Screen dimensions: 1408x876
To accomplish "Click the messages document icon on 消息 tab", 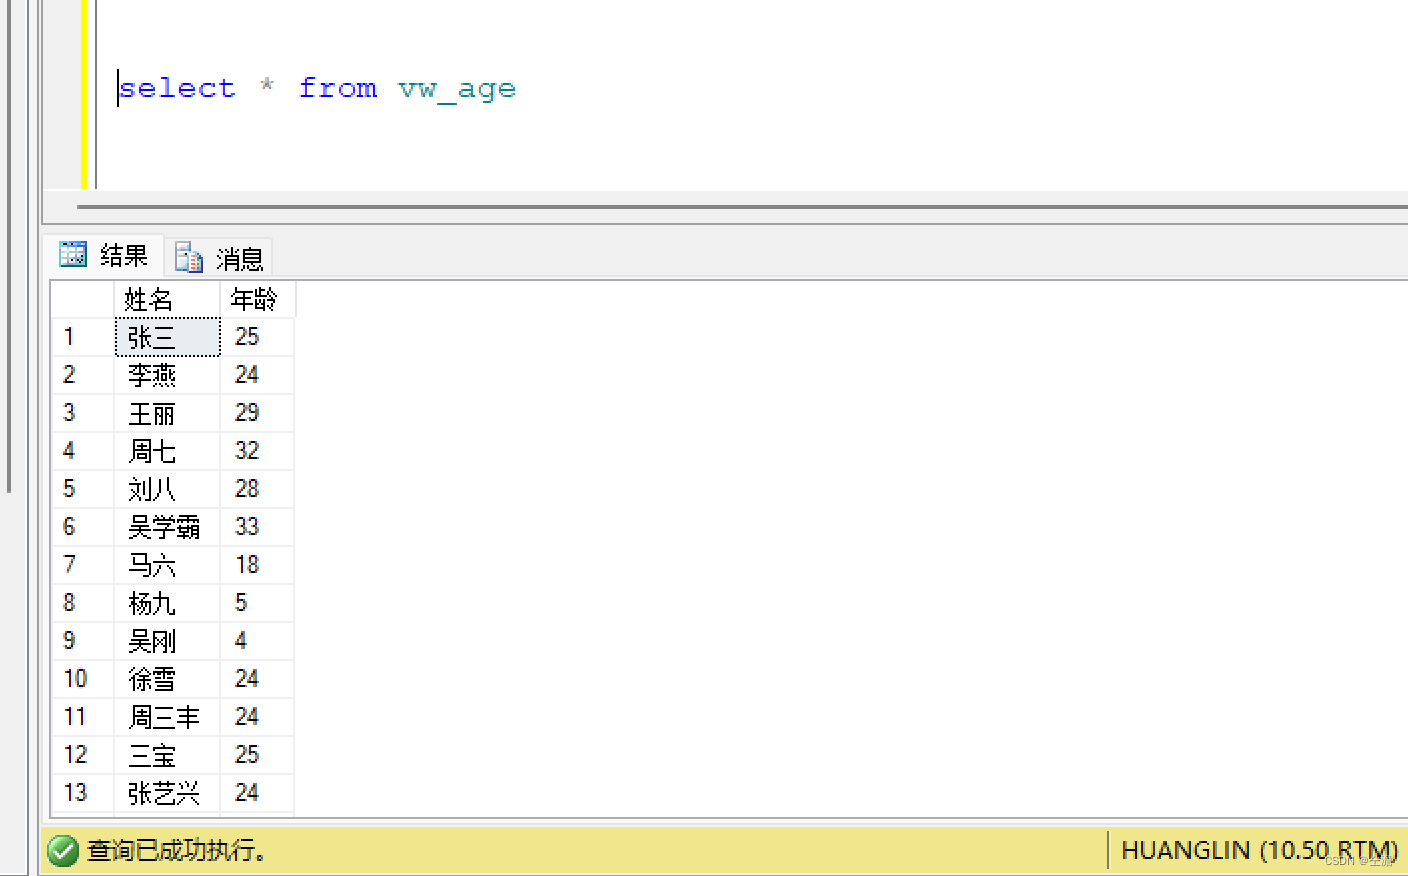I will (189, 258).
